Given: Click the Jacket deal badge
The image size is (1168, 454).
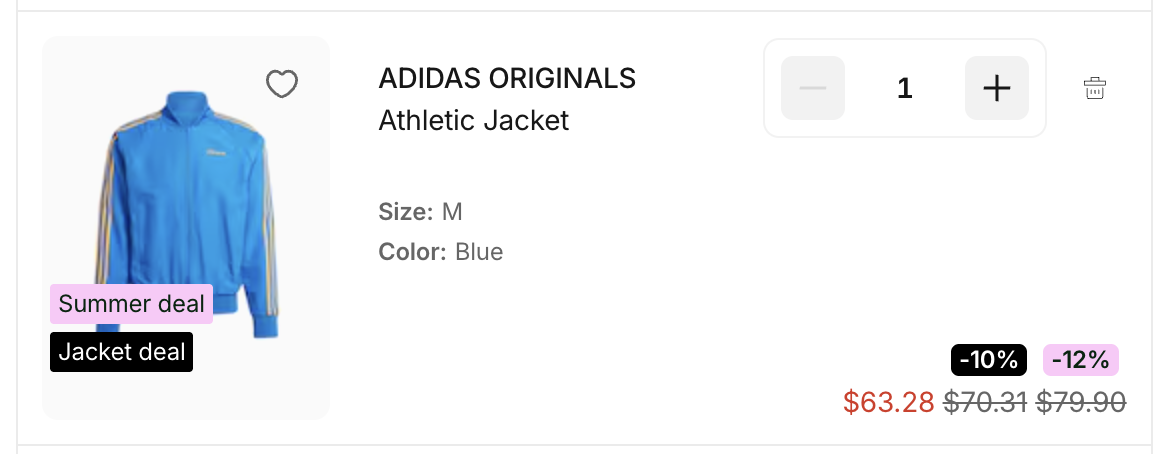Looking at the screenshot, I should 121,352.
